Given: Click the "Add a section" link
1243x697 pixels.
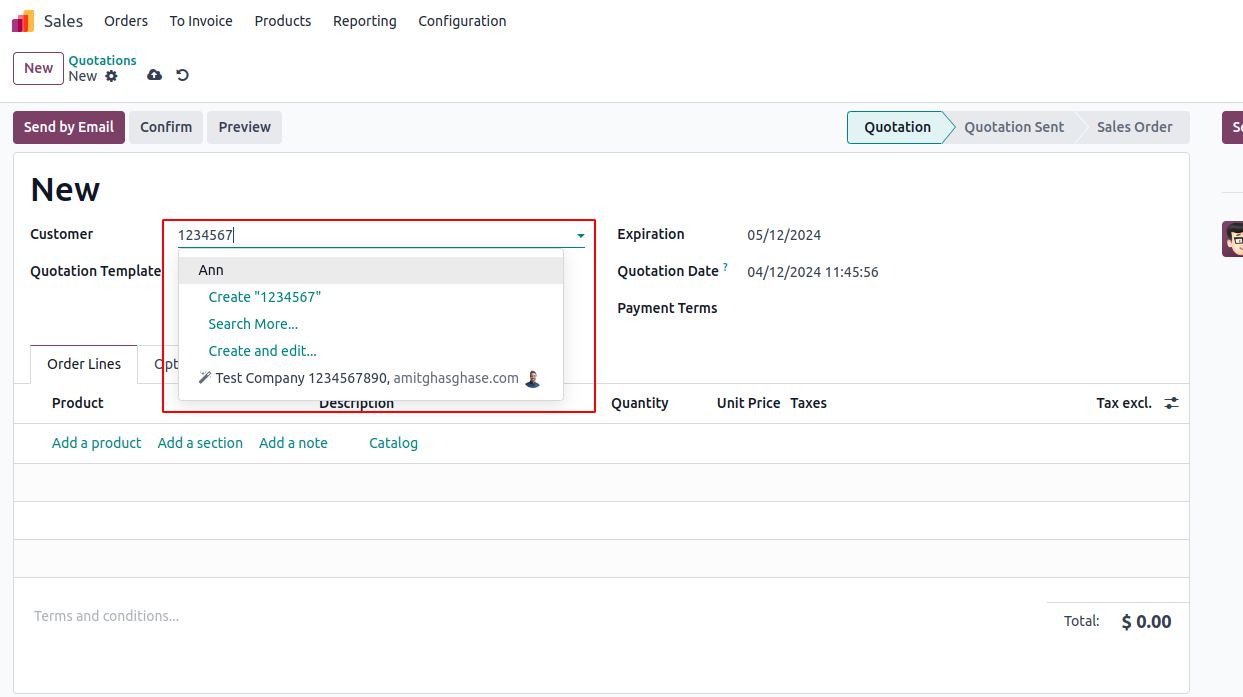Looking at the screenshot, I should 200,443.
